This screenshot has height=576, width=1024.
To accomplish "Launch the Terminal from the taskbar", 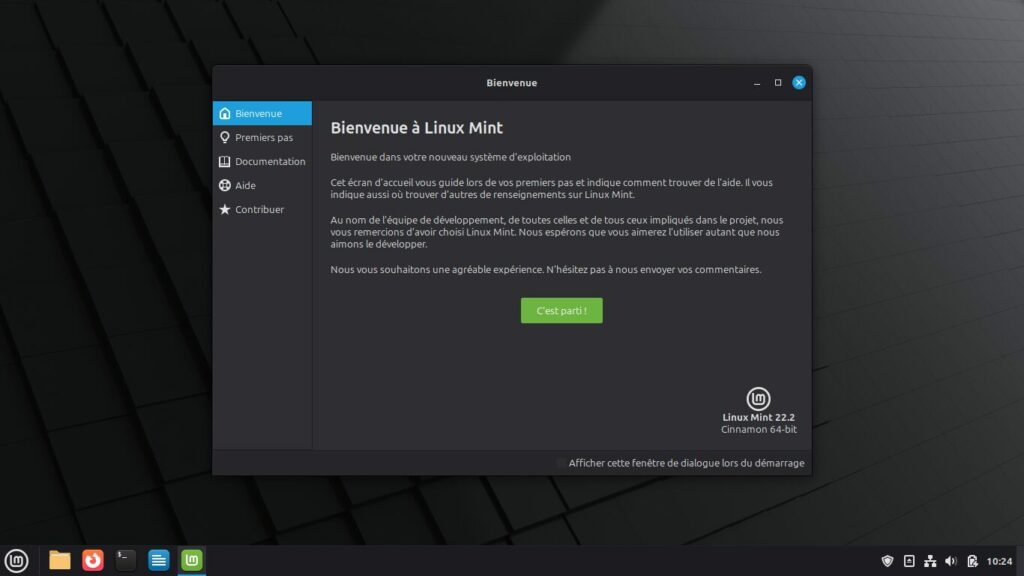I will pos(125,560).
